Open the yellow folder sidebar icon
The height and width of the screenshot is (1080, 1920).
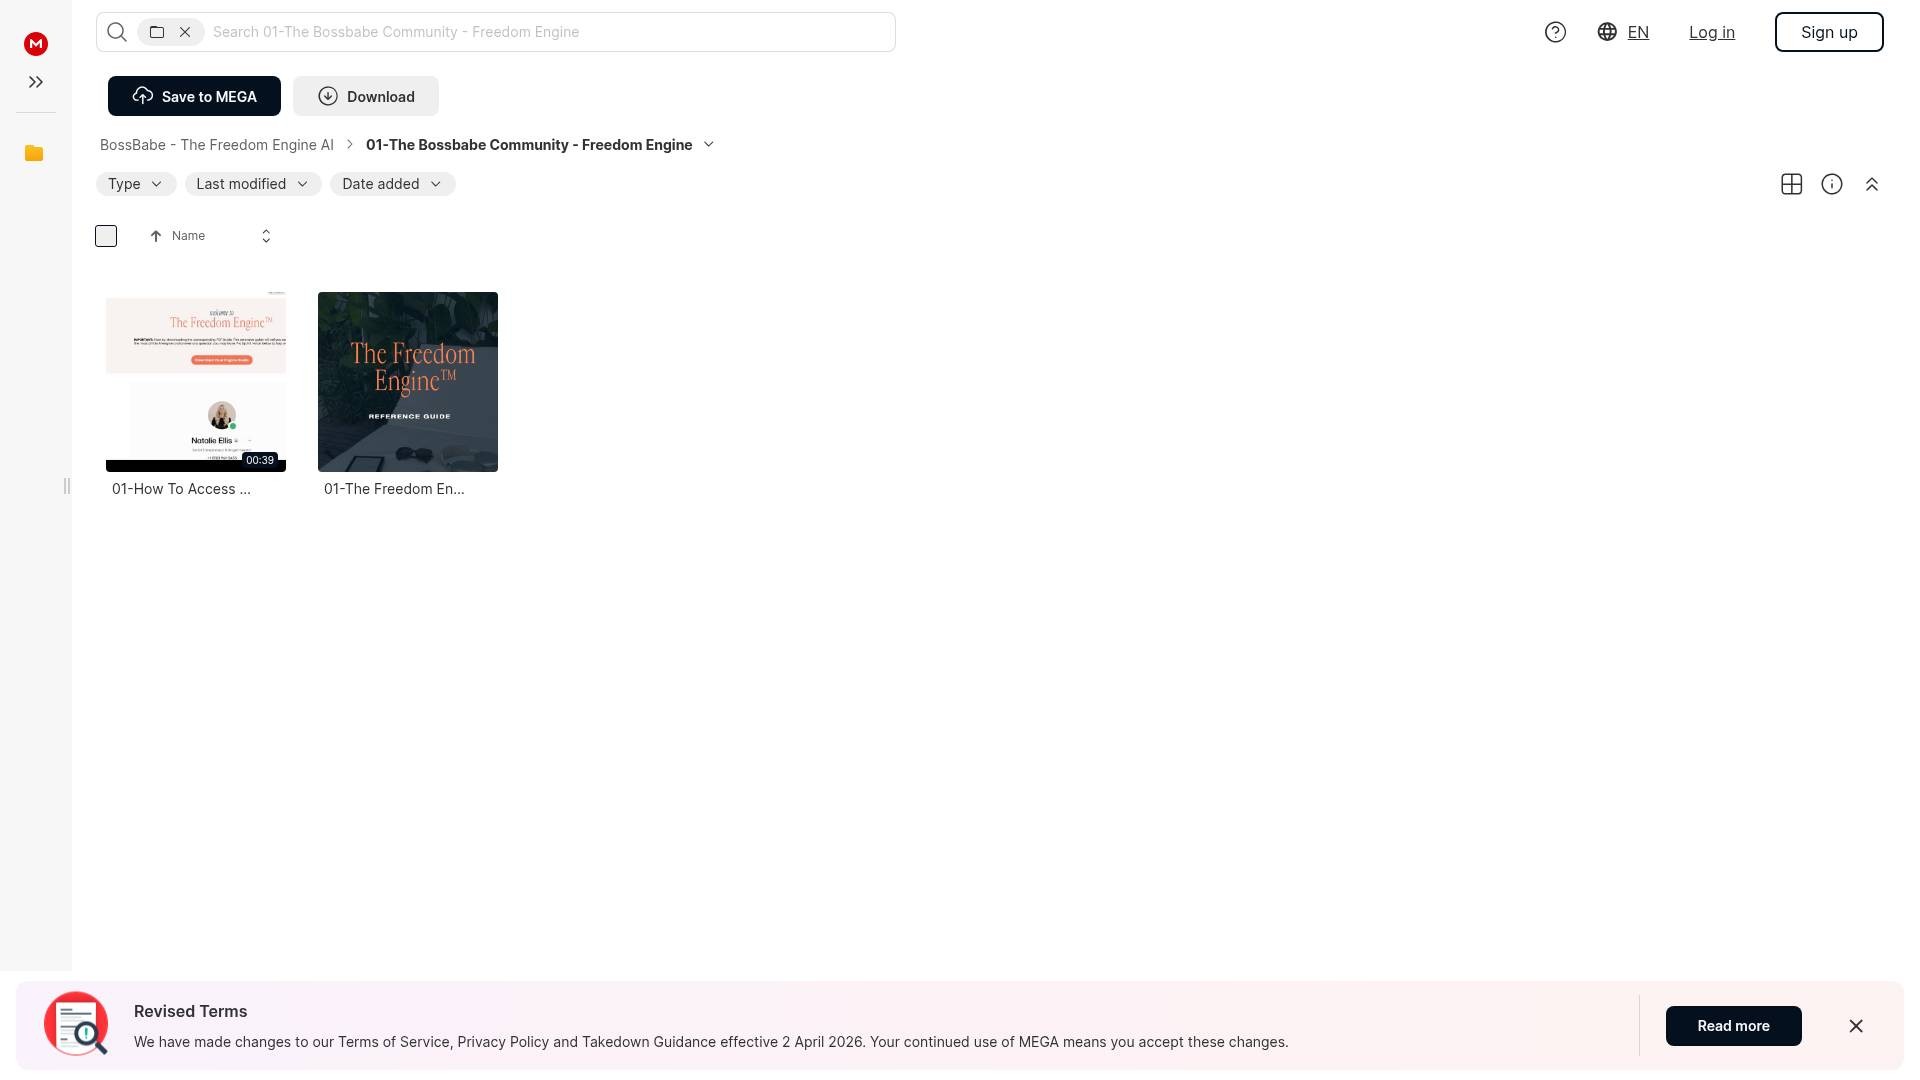pos(34,153)
